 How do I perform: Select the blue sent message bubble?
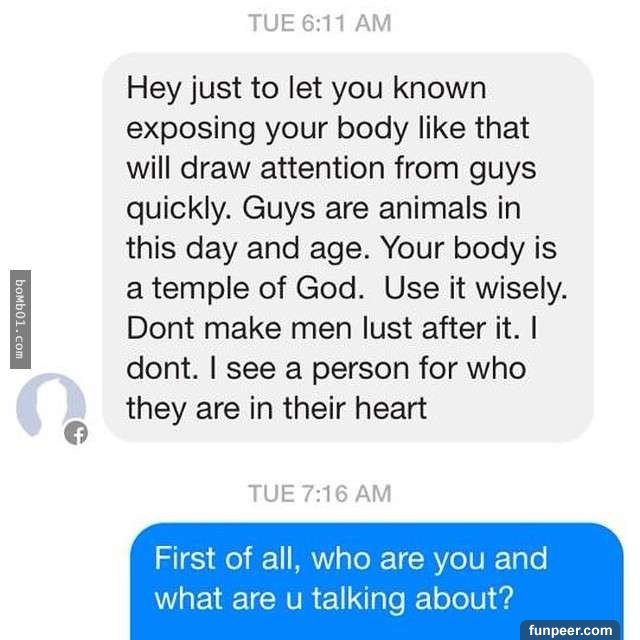click(377, 581)
